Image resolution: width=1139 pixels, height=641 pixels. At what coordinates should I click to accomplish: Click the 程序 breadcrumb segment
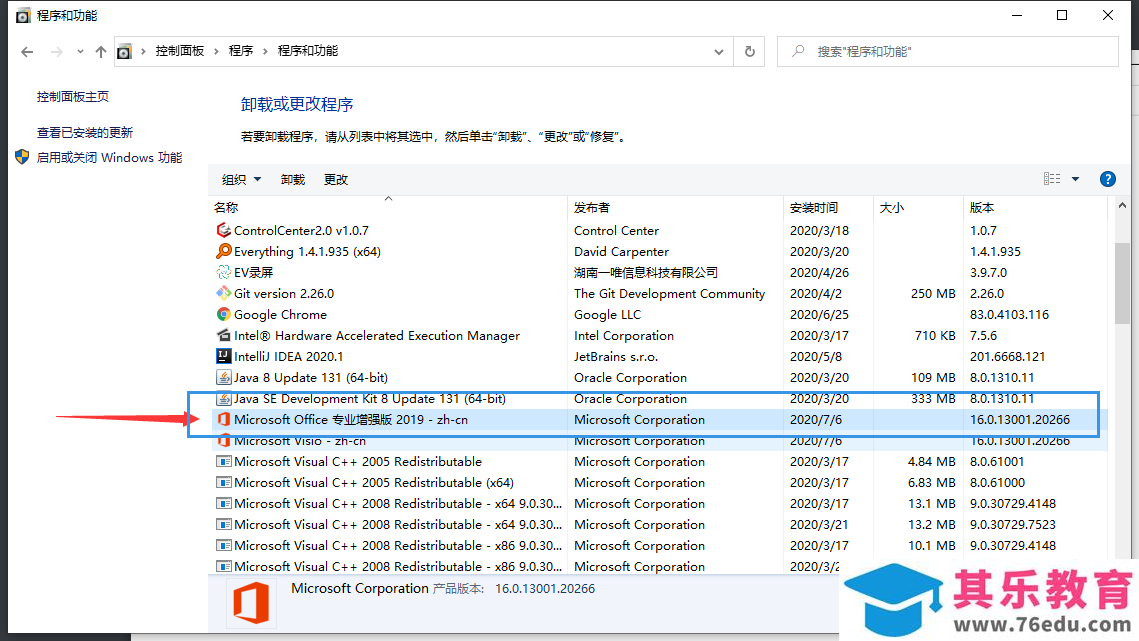tap(241, 51)
